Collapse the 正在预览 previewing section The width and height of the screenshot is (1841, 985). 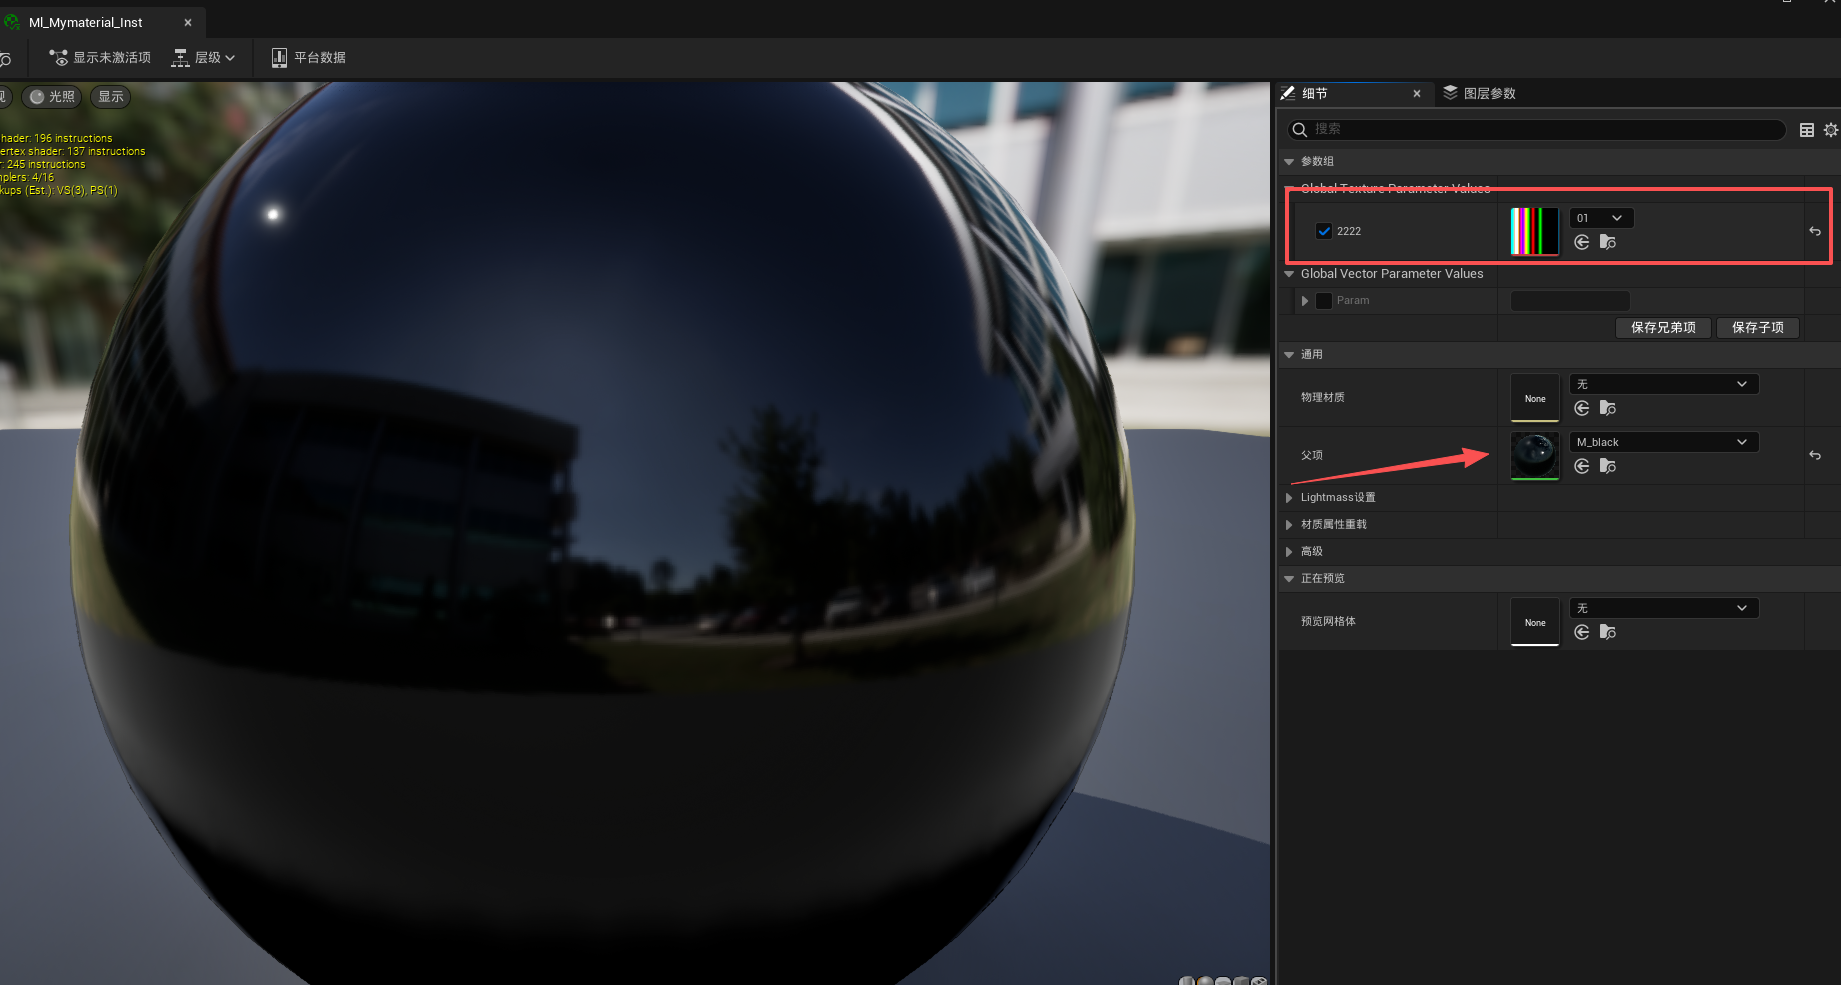1290,579
